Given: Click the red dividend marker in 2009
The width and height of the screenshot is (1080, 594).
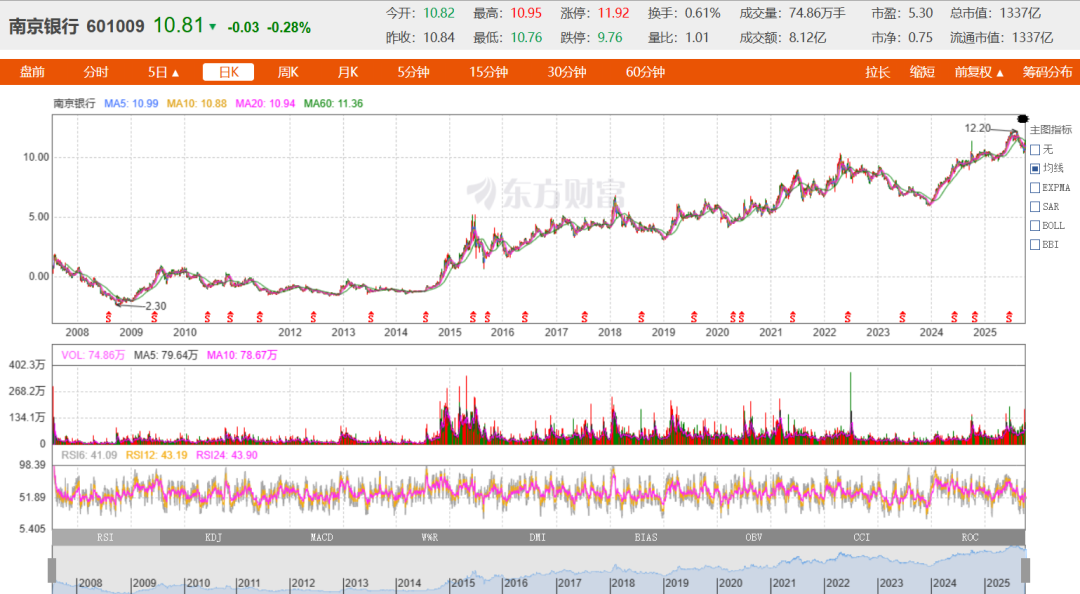Looking at the screenshot, I should [154, 317].
